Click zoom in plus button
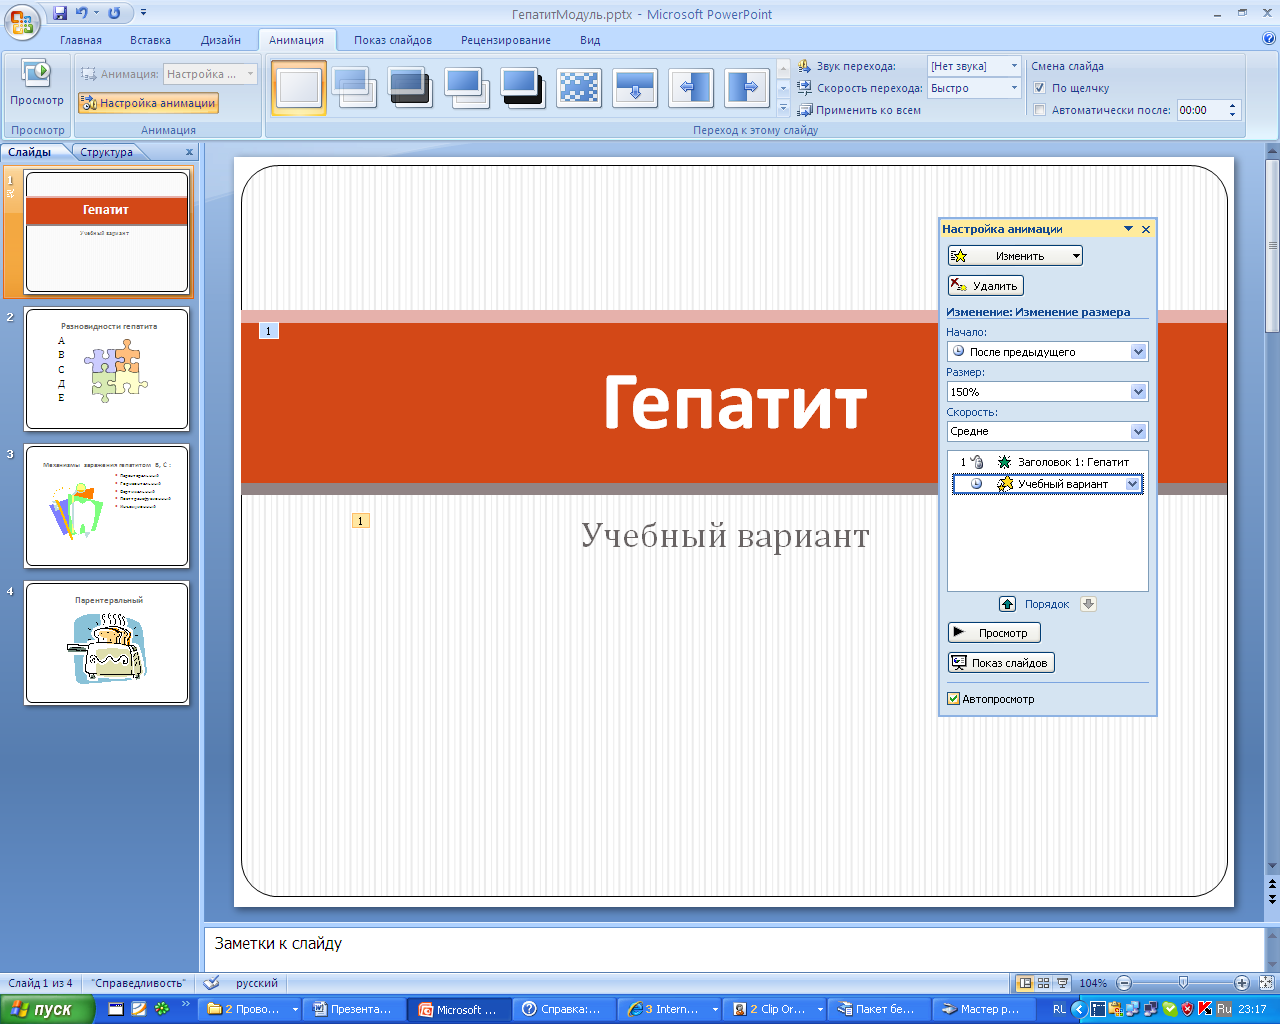1280x1024 pixels. 1242,983
